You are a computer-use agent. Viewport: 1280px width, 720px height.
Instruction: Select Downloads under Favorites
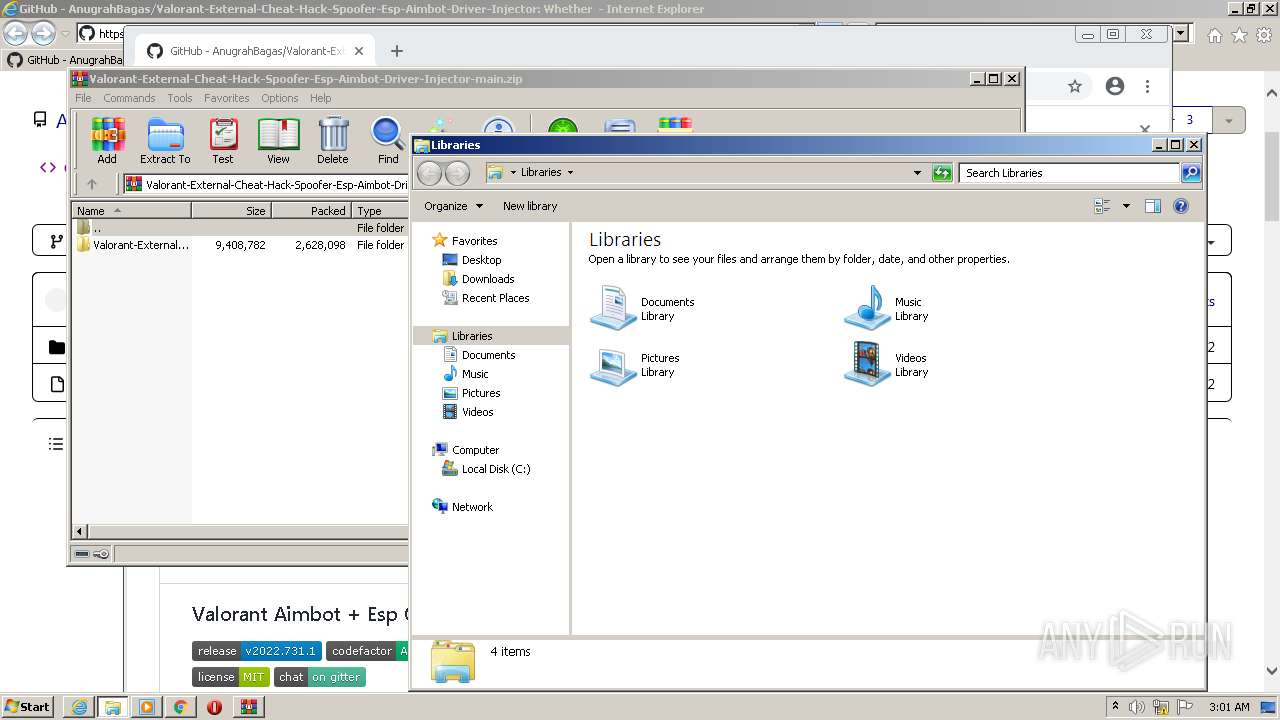pos(488,279)
